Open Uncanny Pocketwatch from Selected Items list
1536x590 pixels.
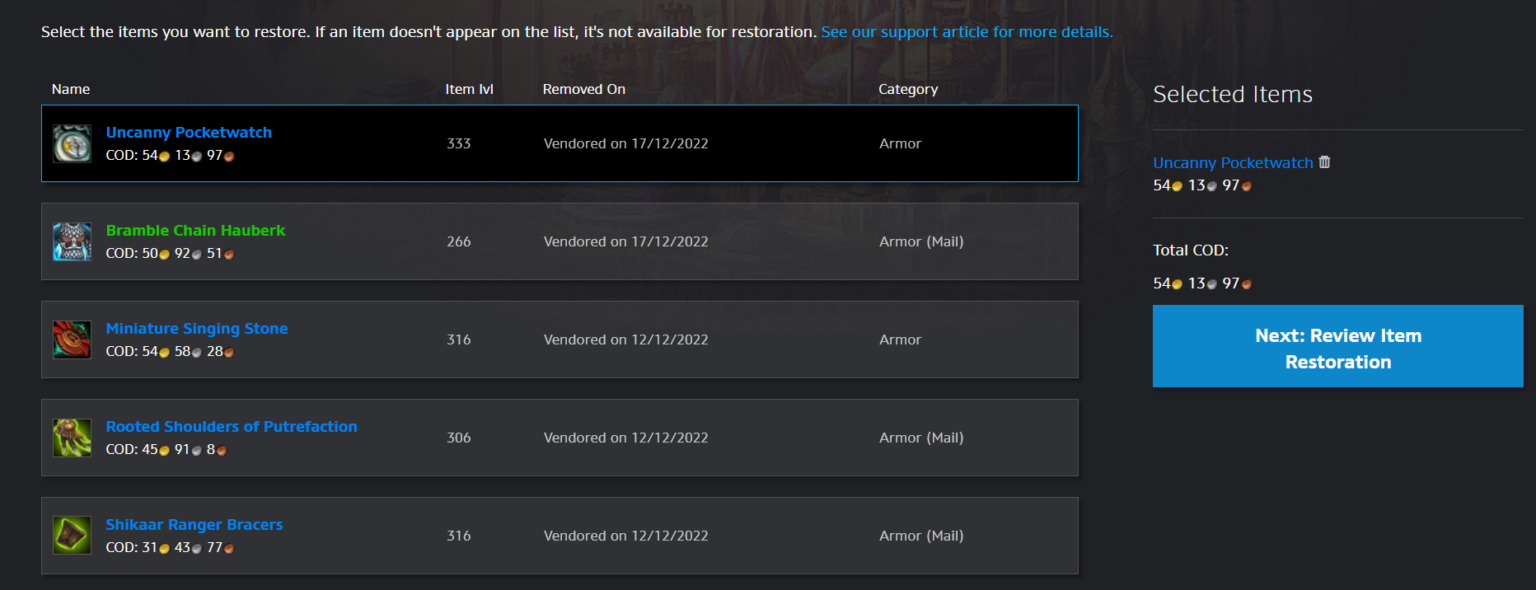(x=1233, y=162)
